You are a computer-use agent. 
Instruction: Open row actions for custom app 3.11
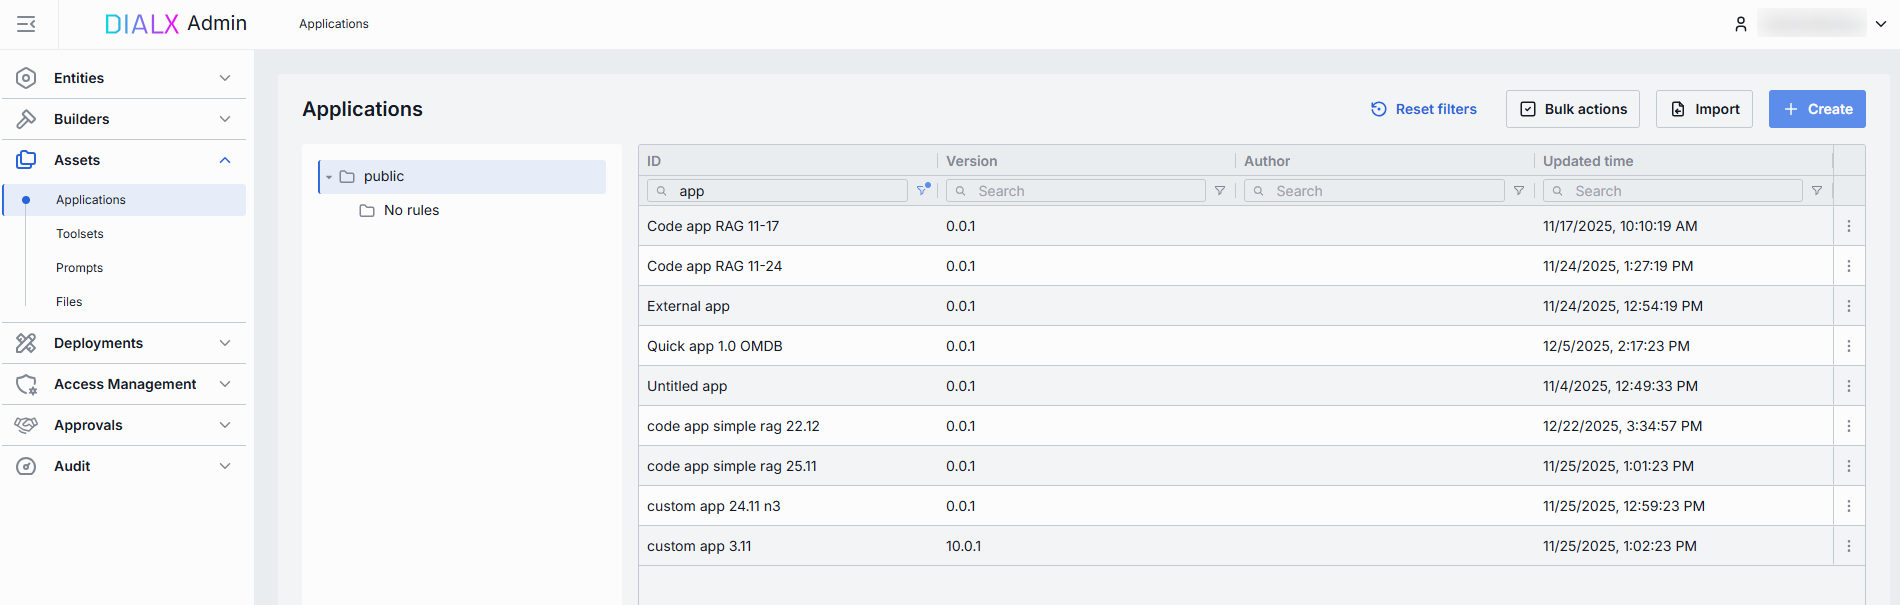(1848, 546)
